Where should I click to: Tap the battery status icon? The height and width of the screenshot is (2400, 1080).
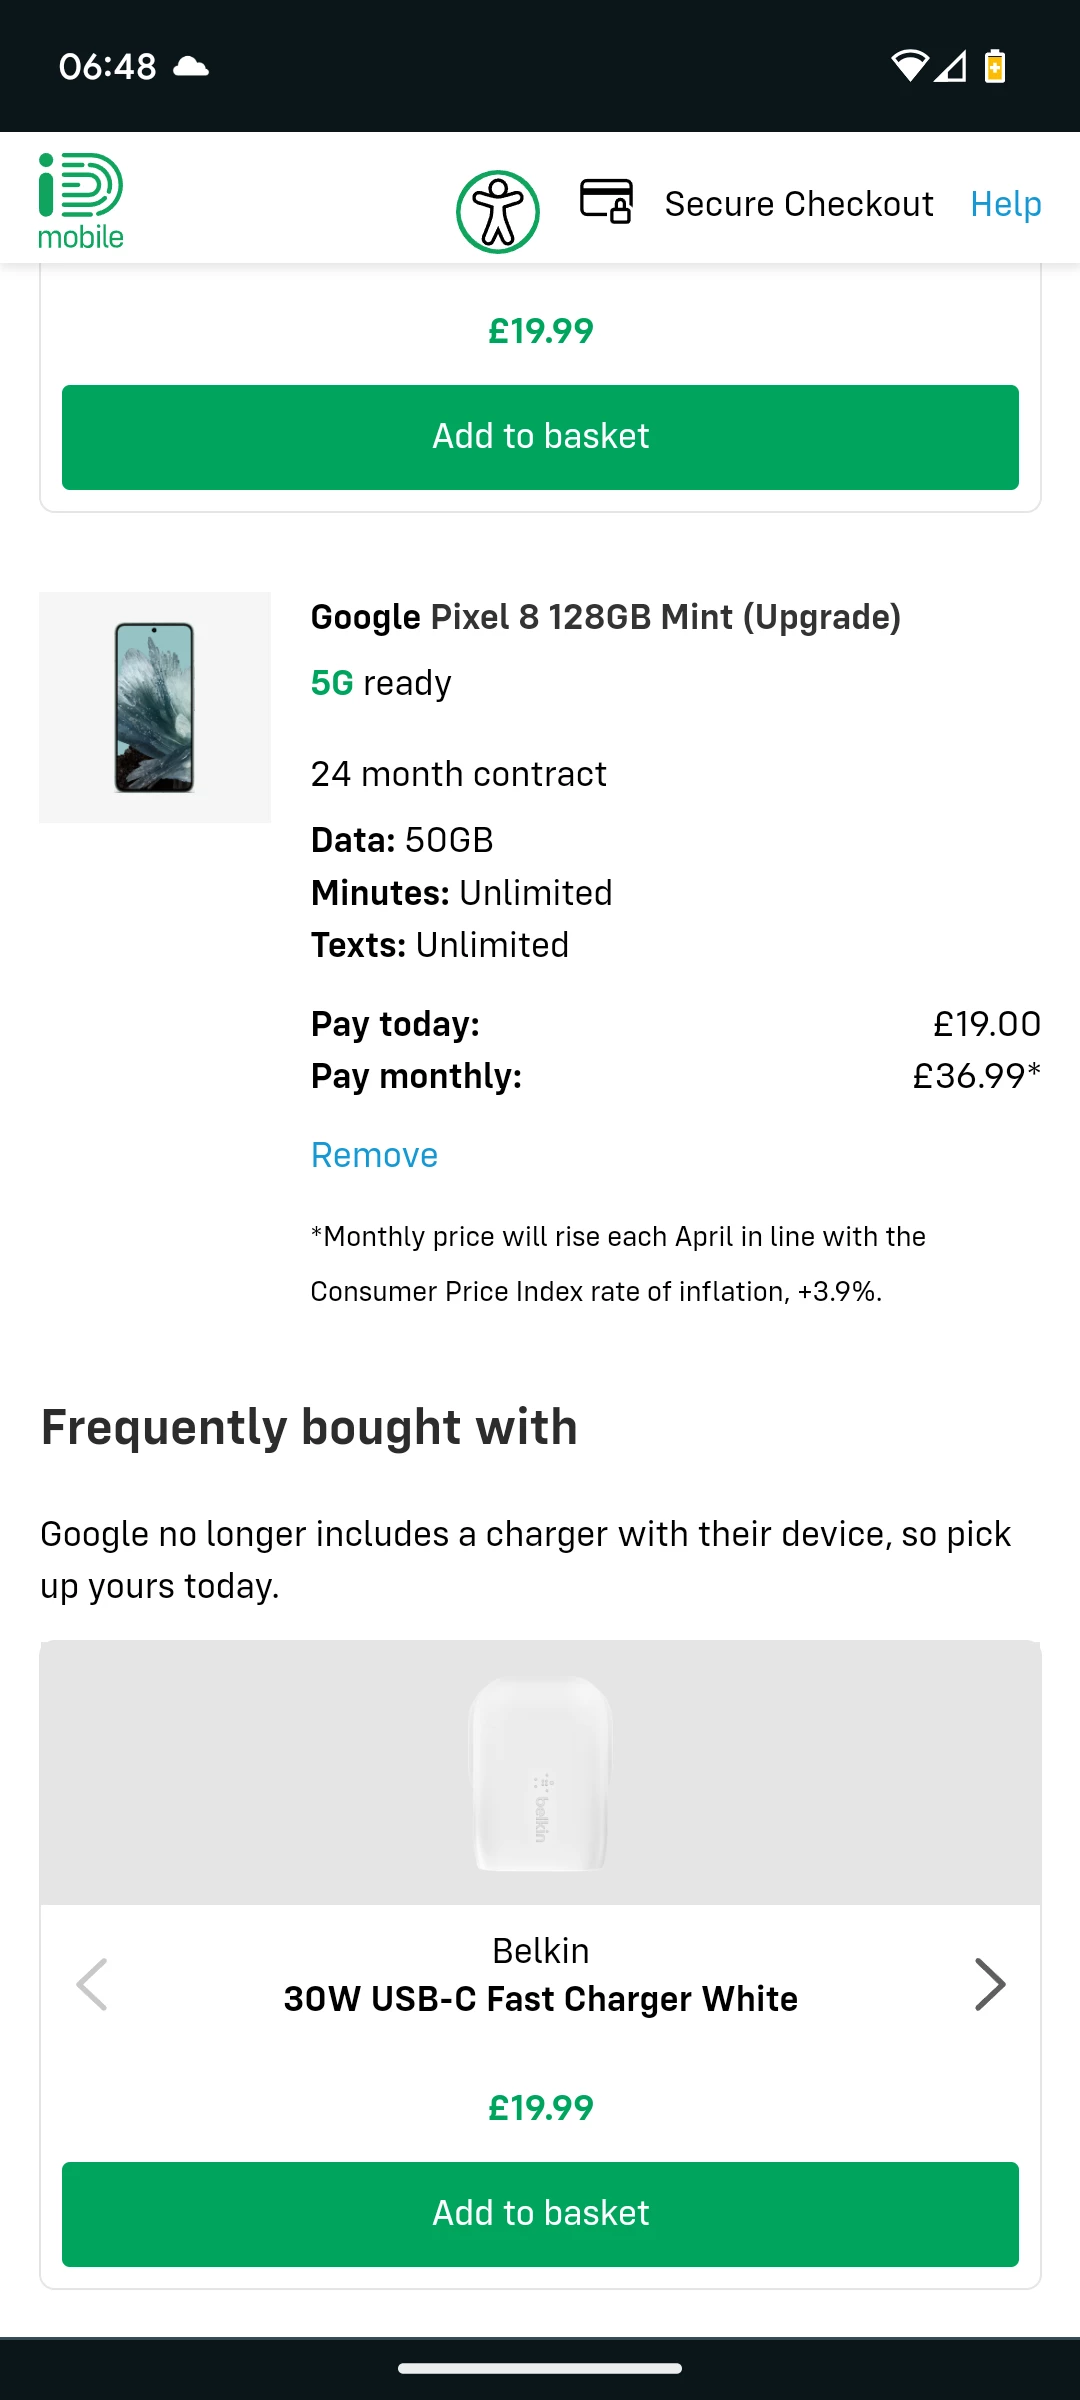(x=995, y=66)
